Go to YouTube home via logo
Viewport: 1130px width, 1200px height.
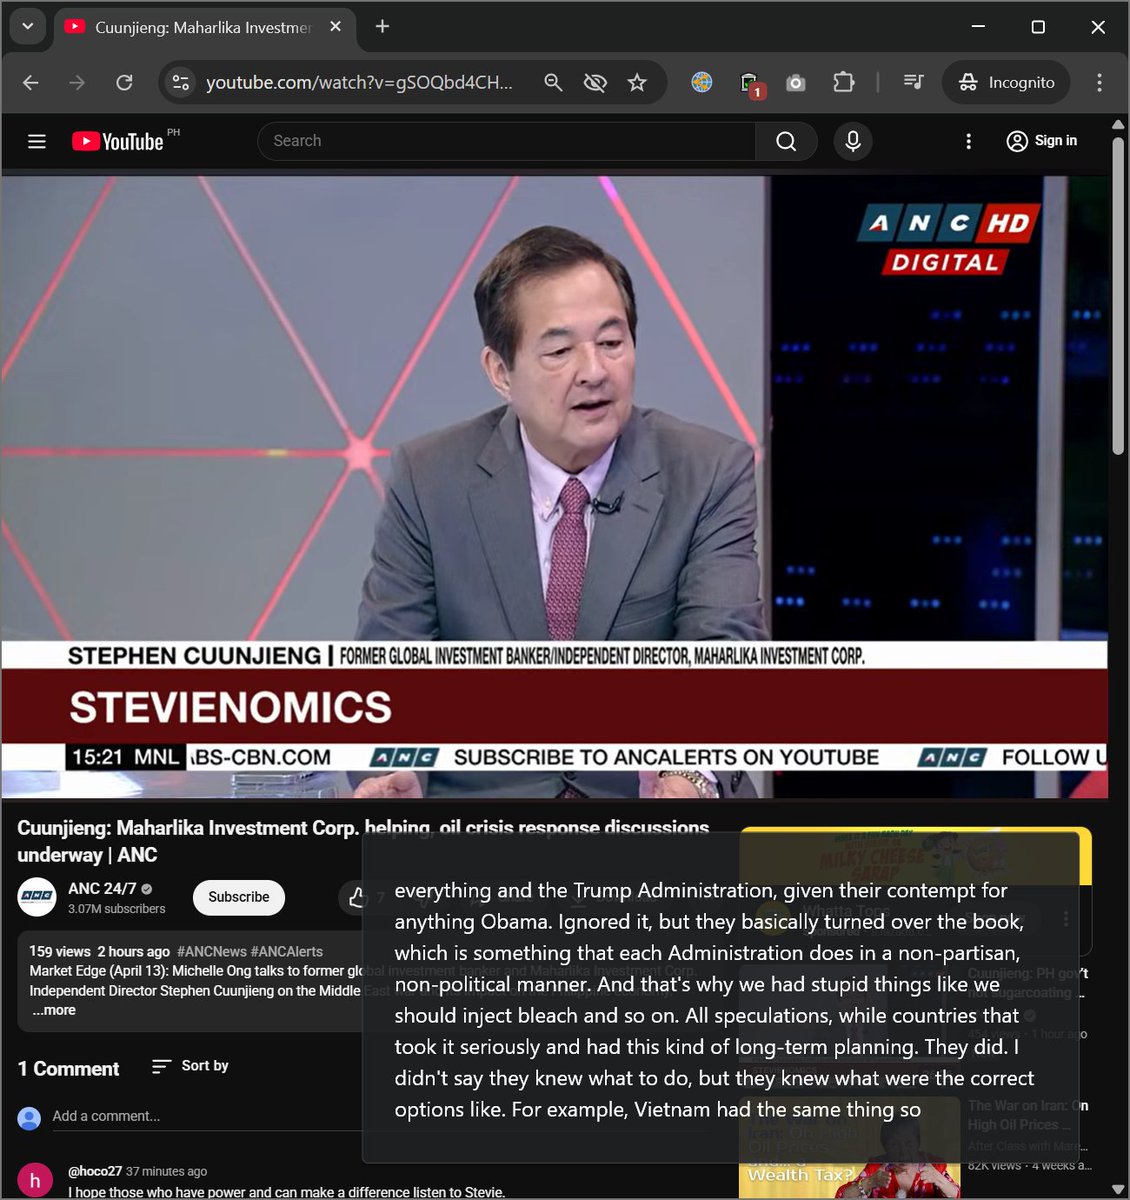(x=118, y=141)
